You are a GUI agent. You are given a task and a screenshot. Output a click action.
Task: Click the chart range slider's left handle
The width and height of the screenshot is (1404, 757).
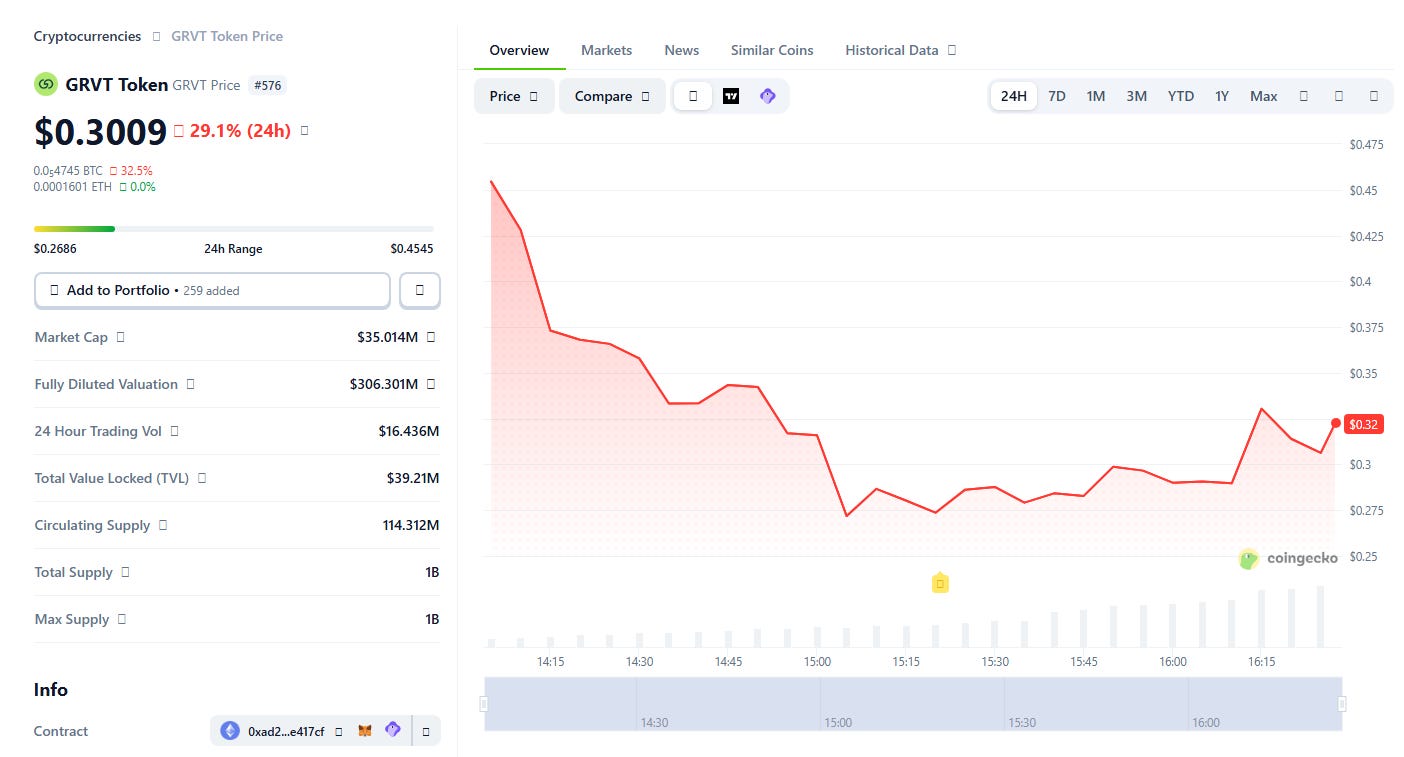coord(484,704)
